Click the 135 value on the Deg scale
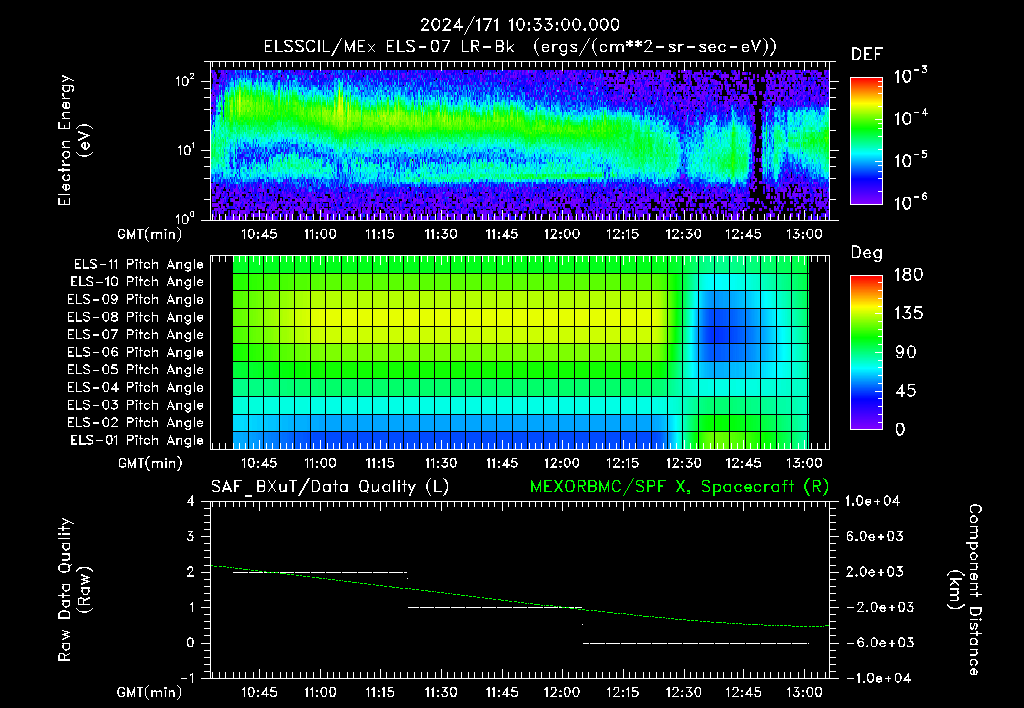 point(908,314)
